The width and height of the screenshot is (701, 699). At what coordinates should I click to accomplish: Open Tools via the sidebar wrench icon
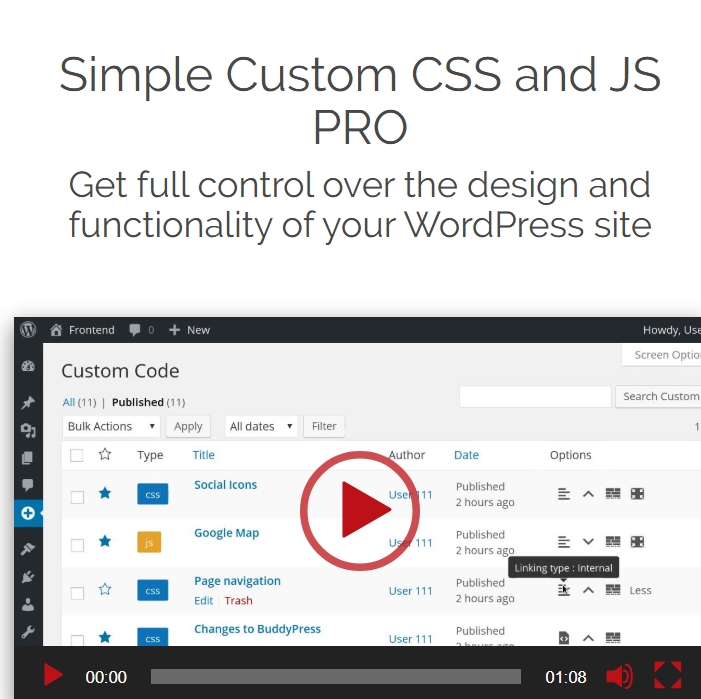(28, 632)
